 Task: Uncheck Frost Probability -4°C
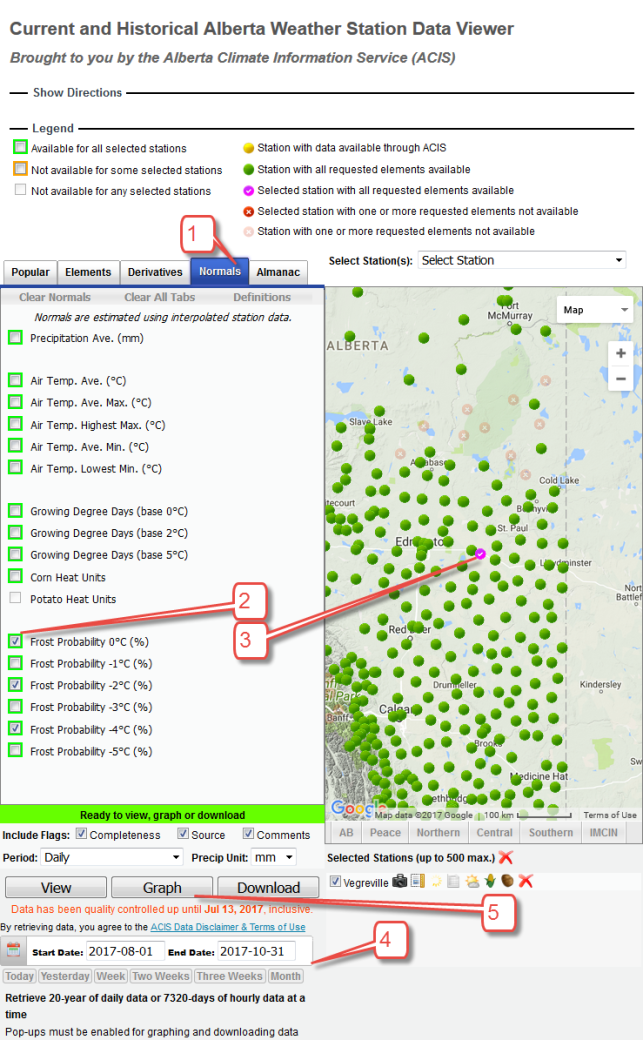coord(15,728)
